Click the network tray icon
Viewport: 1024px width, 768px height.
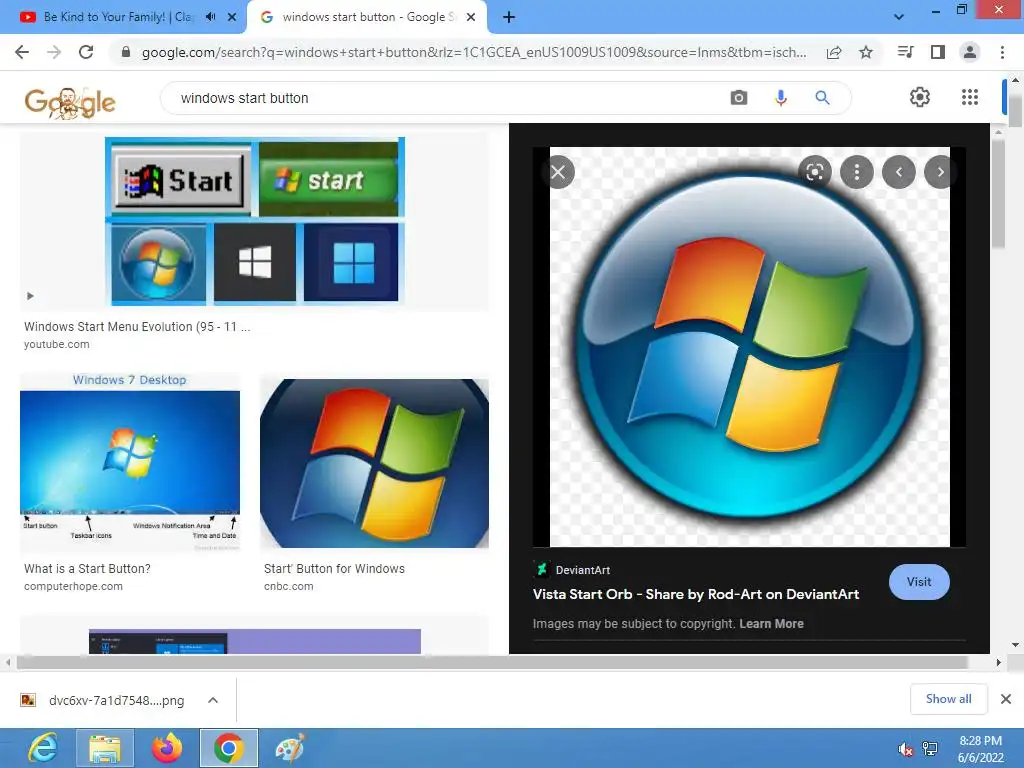pyautogui.click(x=929, y=749)
